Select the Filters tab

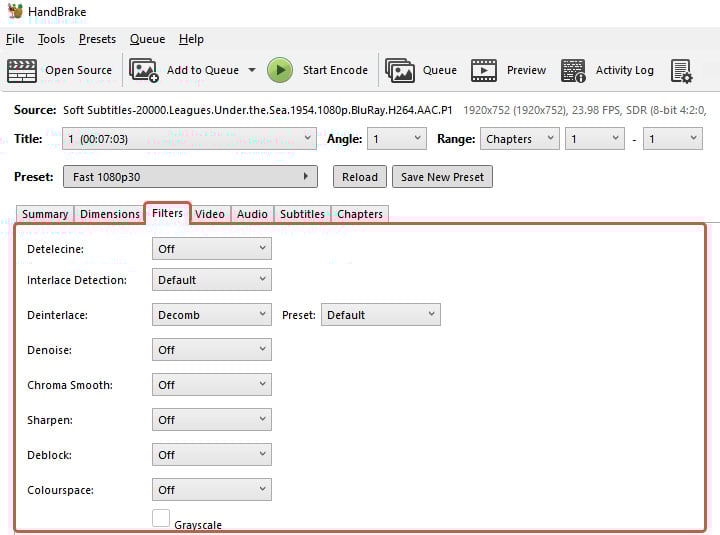coord(168,213)
